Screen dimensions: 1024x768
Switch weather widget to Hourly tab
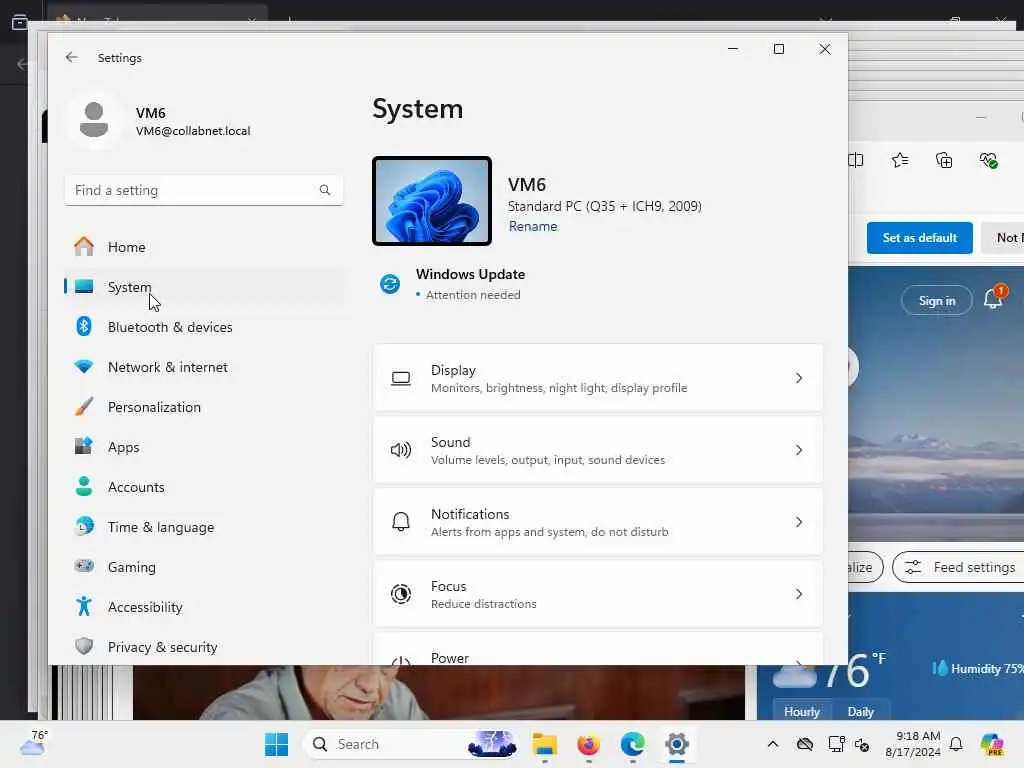click(x=802, y=711)
